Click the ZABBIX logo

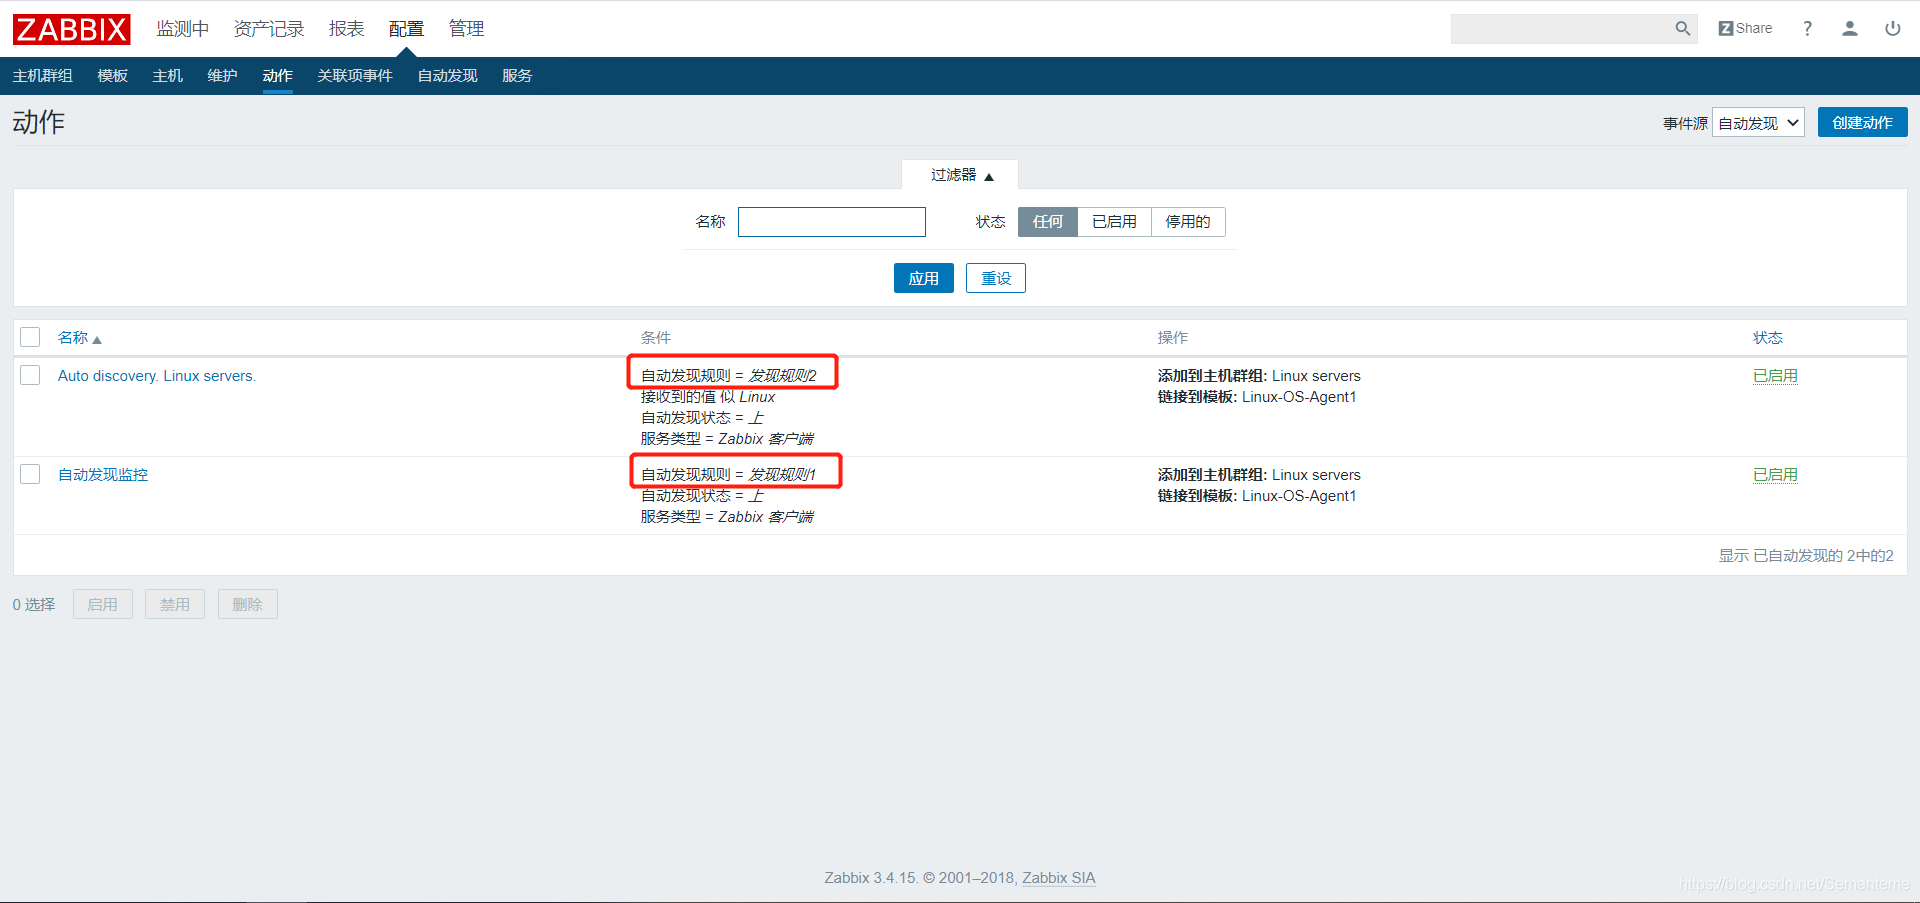tap(71, 29)
